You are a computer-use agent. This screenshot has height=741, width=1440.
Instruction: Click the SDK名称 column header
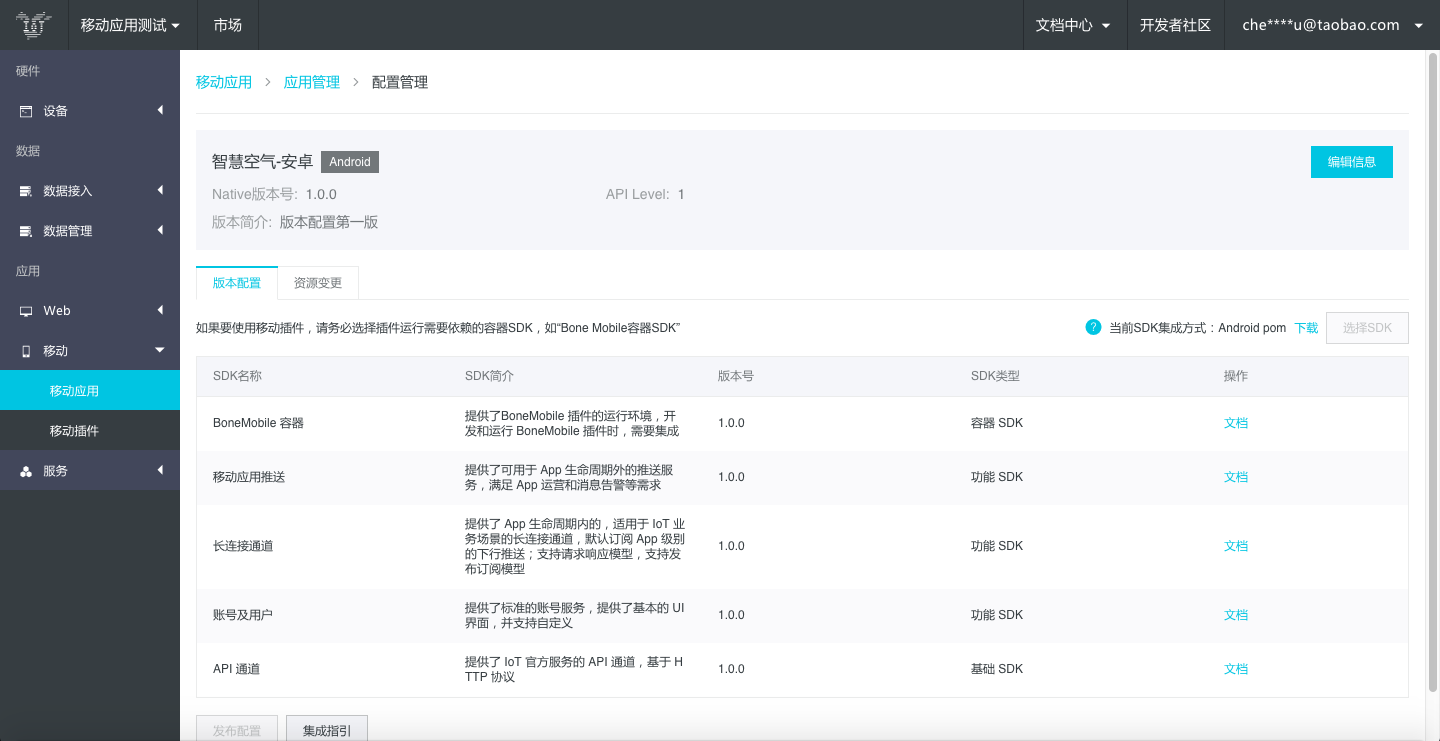click(237, 376)
